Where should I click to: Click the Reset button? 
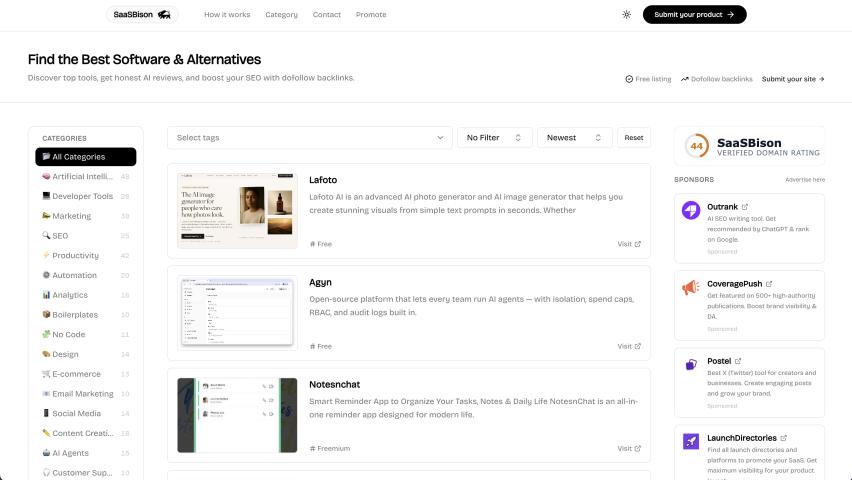click(634, 138)
